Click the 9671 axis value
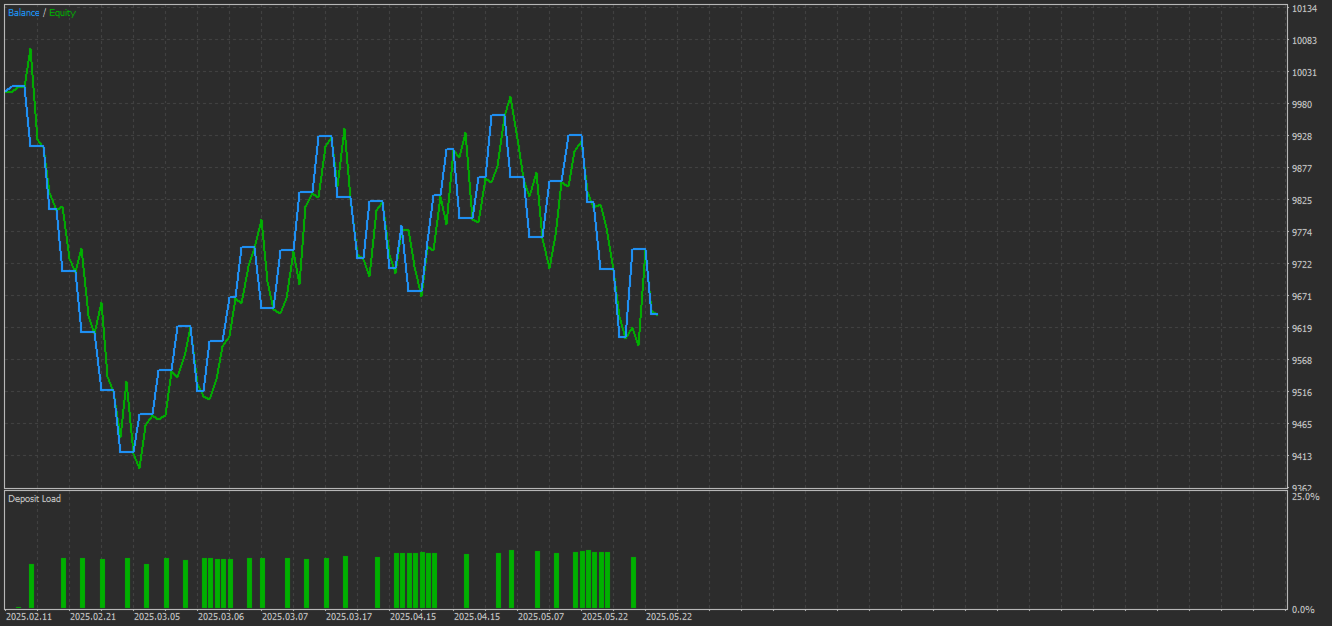 (x=1303, y=297)
